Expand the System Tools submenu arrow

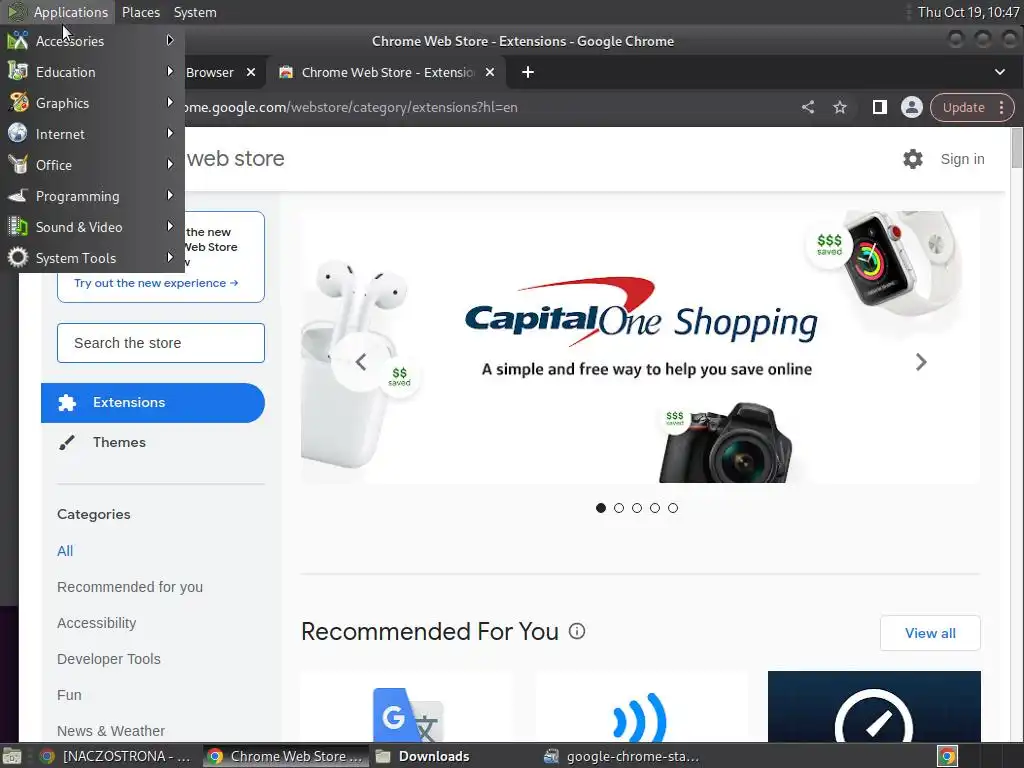click(x=170, y=257)
